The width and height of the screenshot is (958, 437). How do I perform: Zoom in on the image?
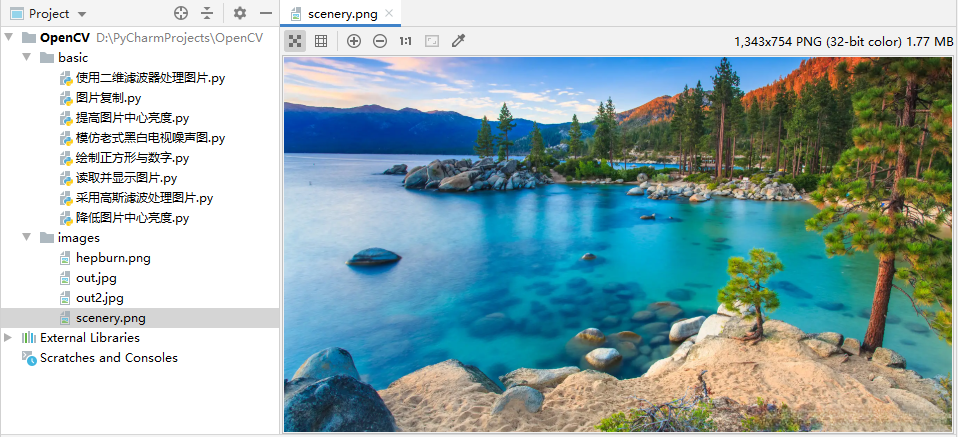point(354,41)
